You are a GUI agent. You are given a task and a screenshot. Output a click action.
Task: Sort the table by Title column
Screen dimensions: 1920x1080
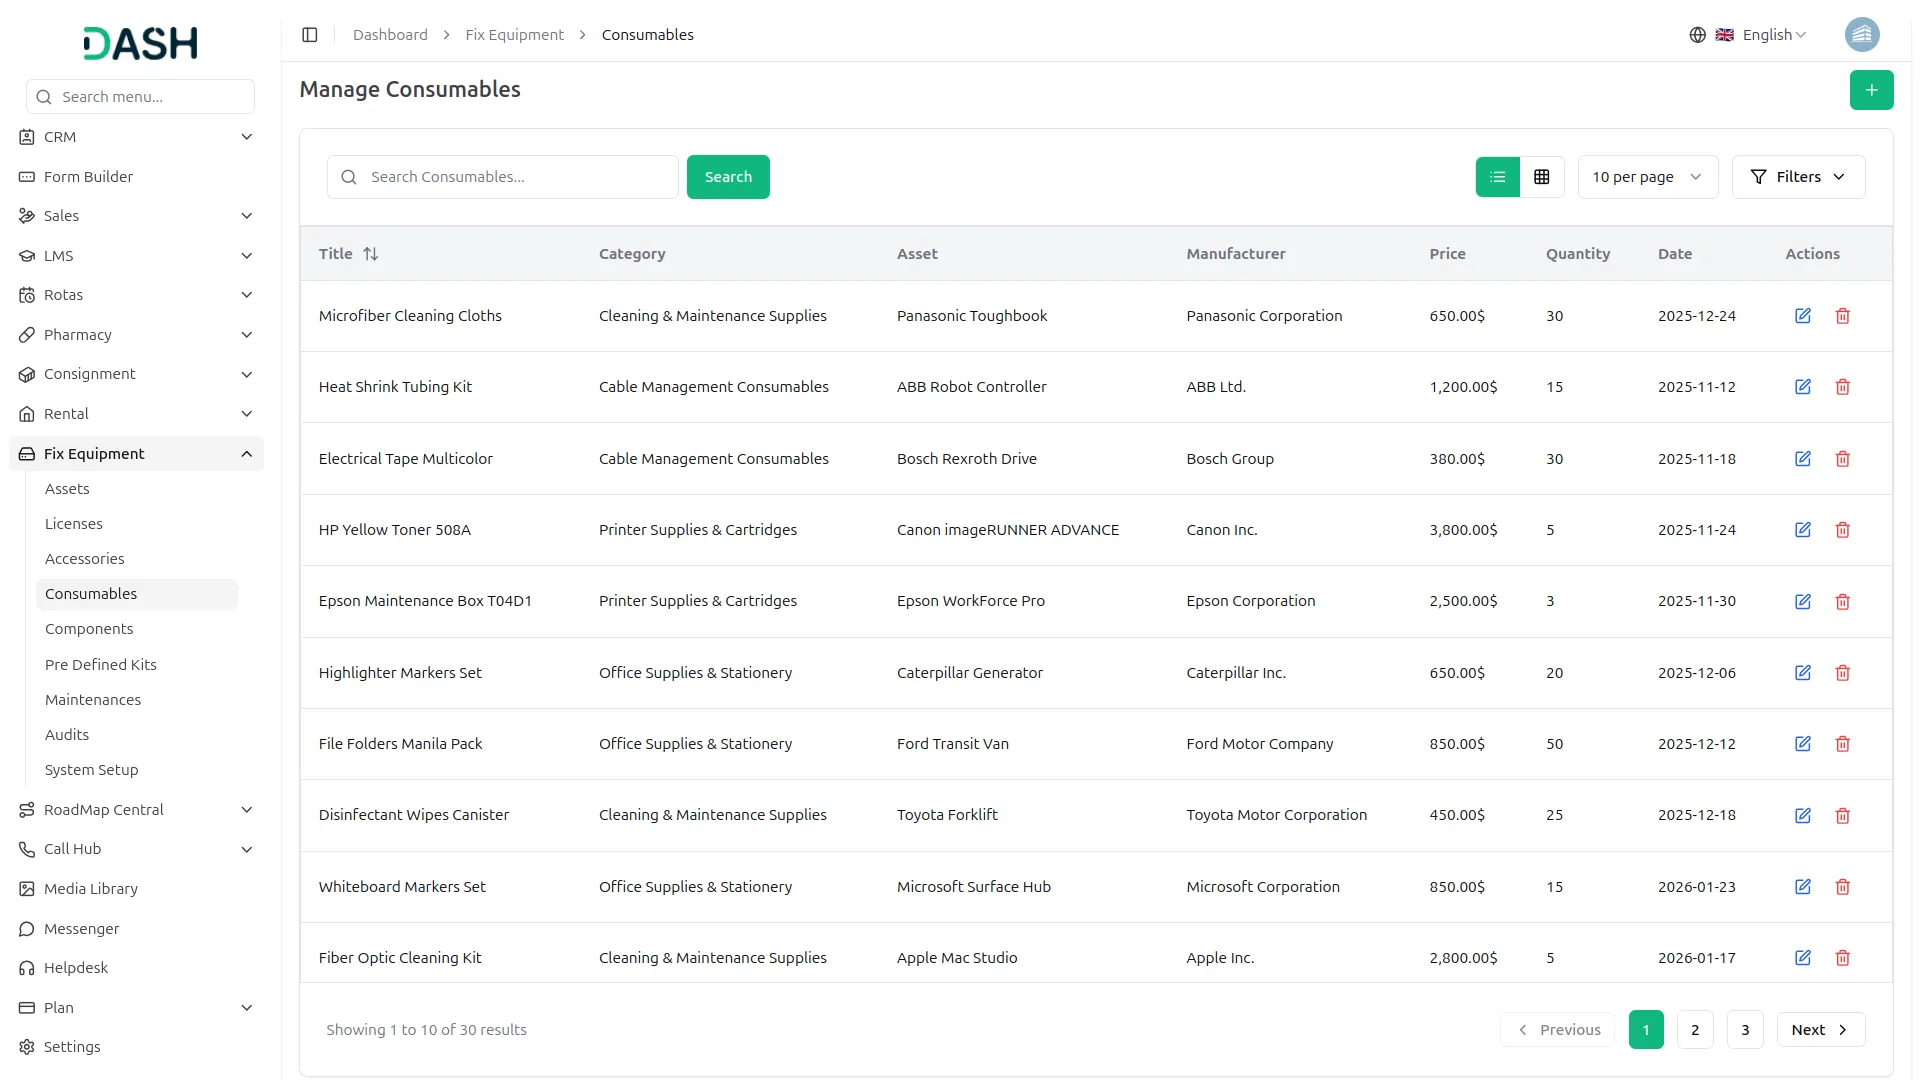pos(370,254)
